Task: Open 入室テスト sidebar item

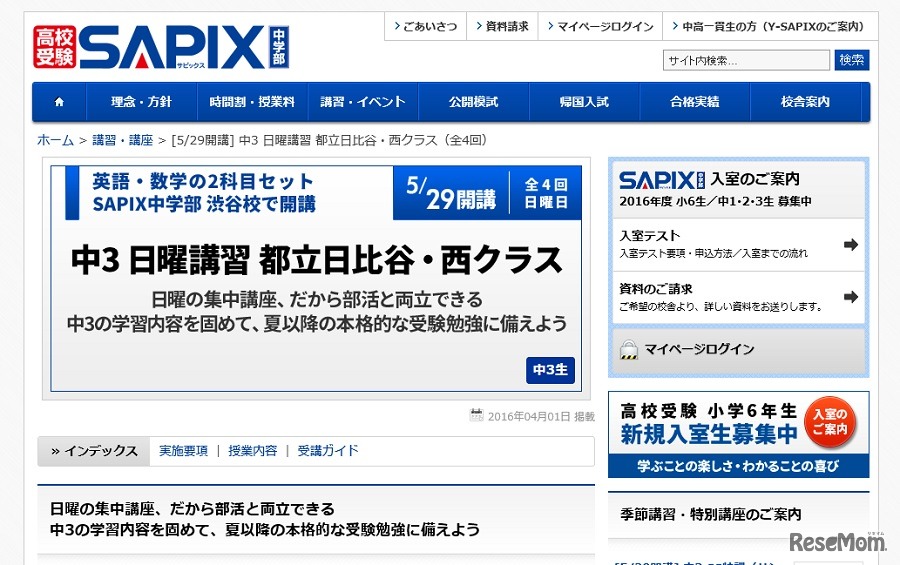Action: pos(738,245)
